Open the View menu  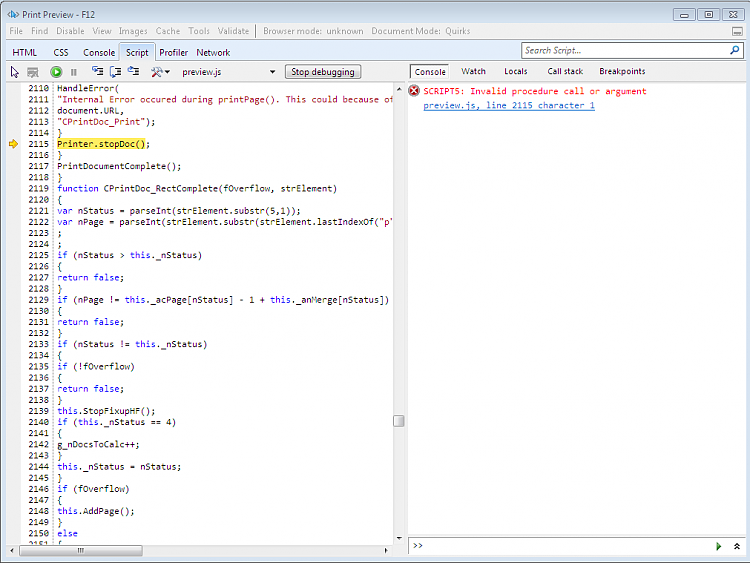pyautogui.click(x=102, y=31)
